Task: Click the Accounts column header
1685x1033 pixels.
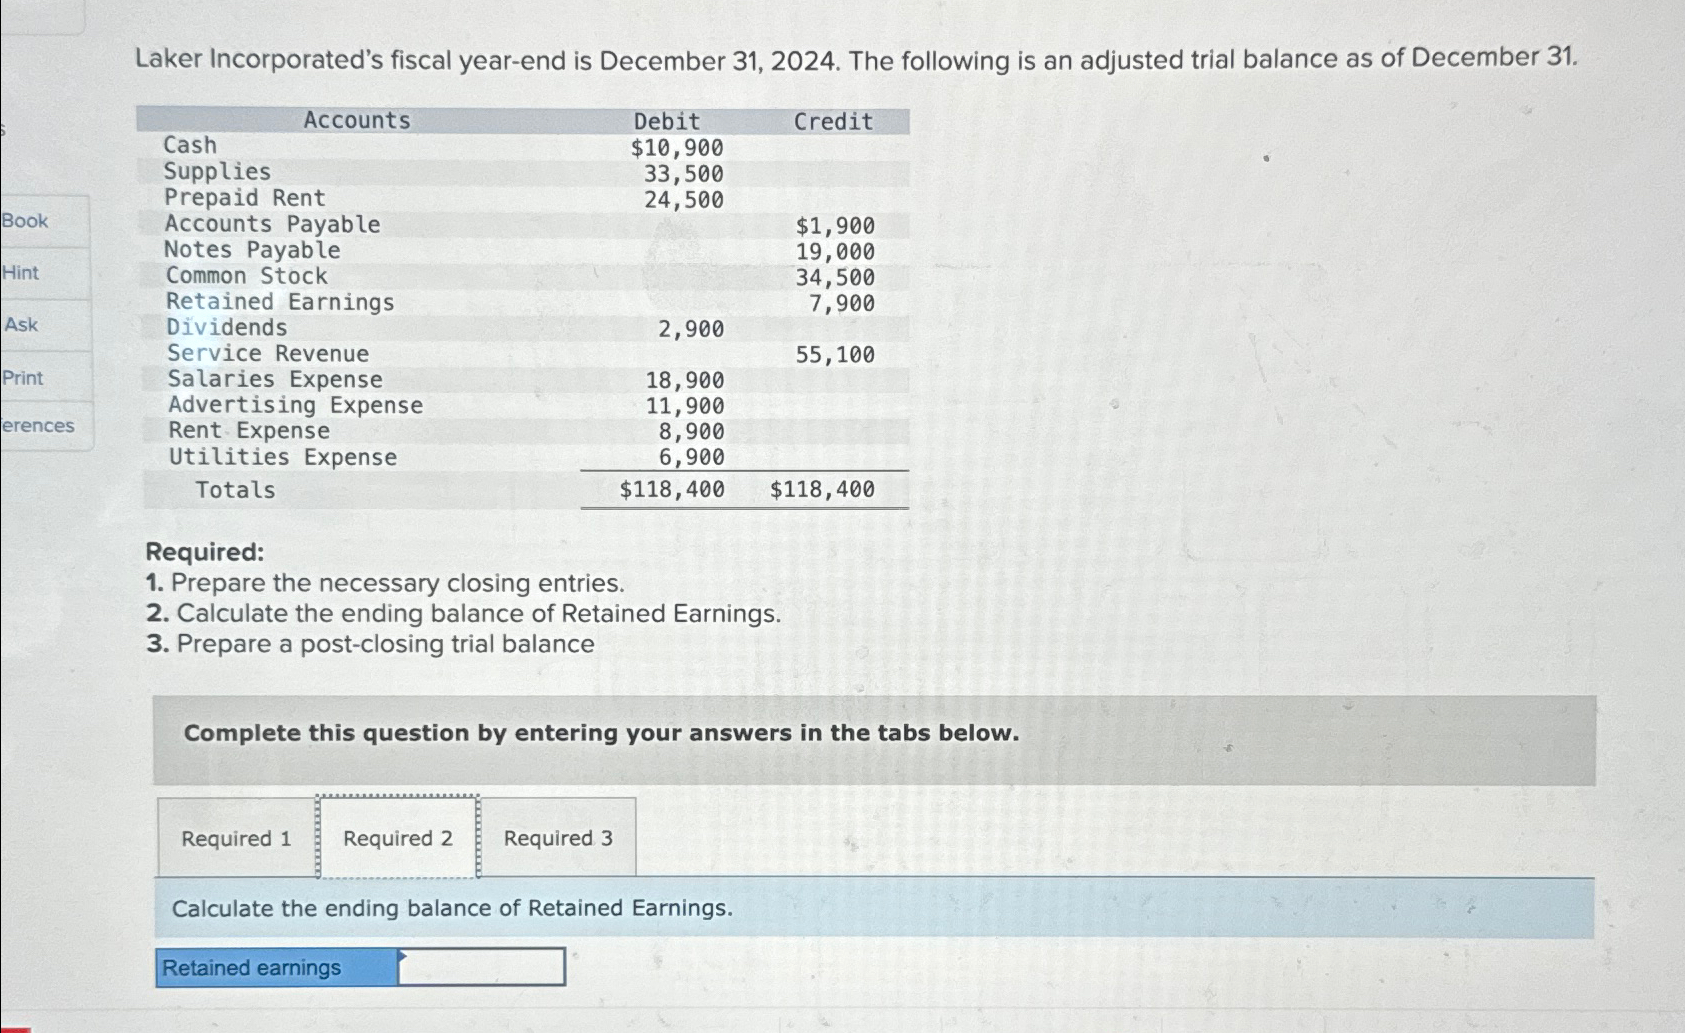Action: (x=357, y=121)
